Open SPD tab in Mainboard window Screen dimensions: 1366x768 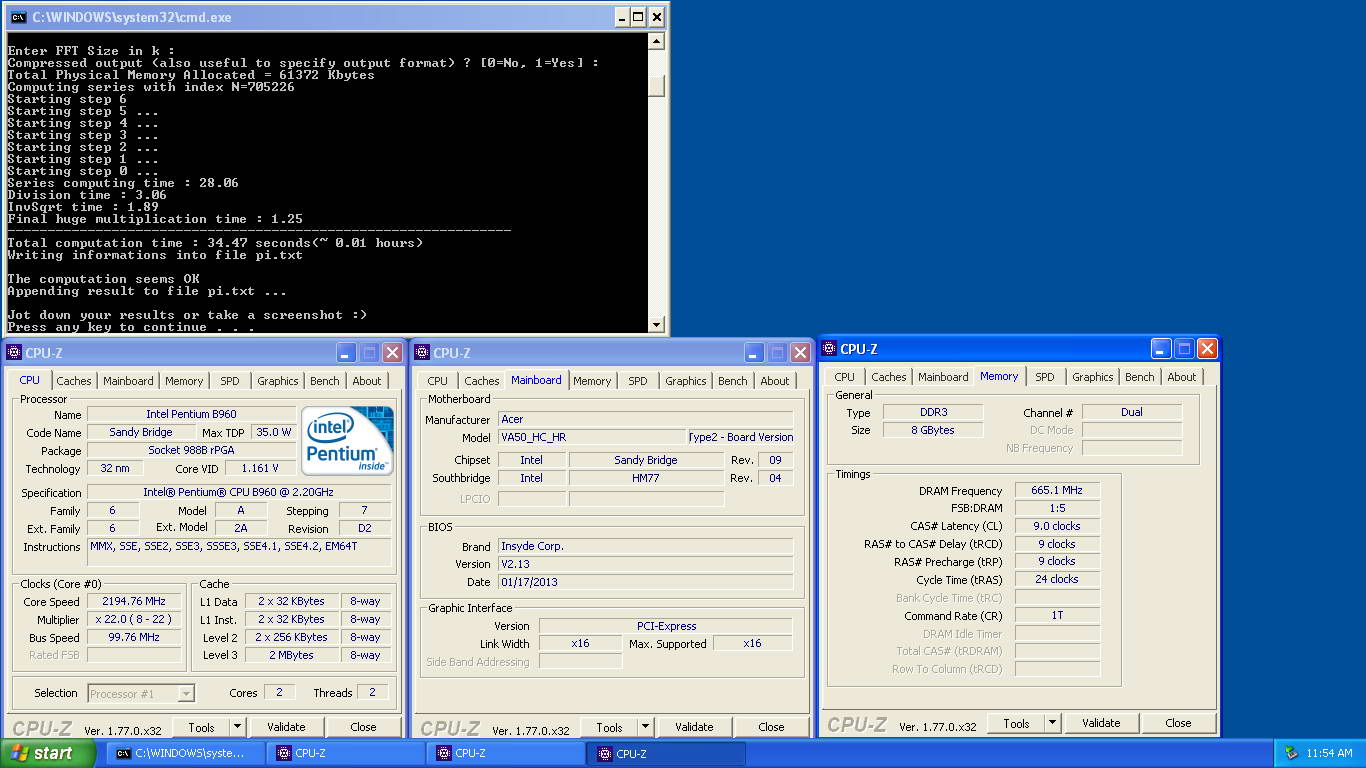coord(638,381)
